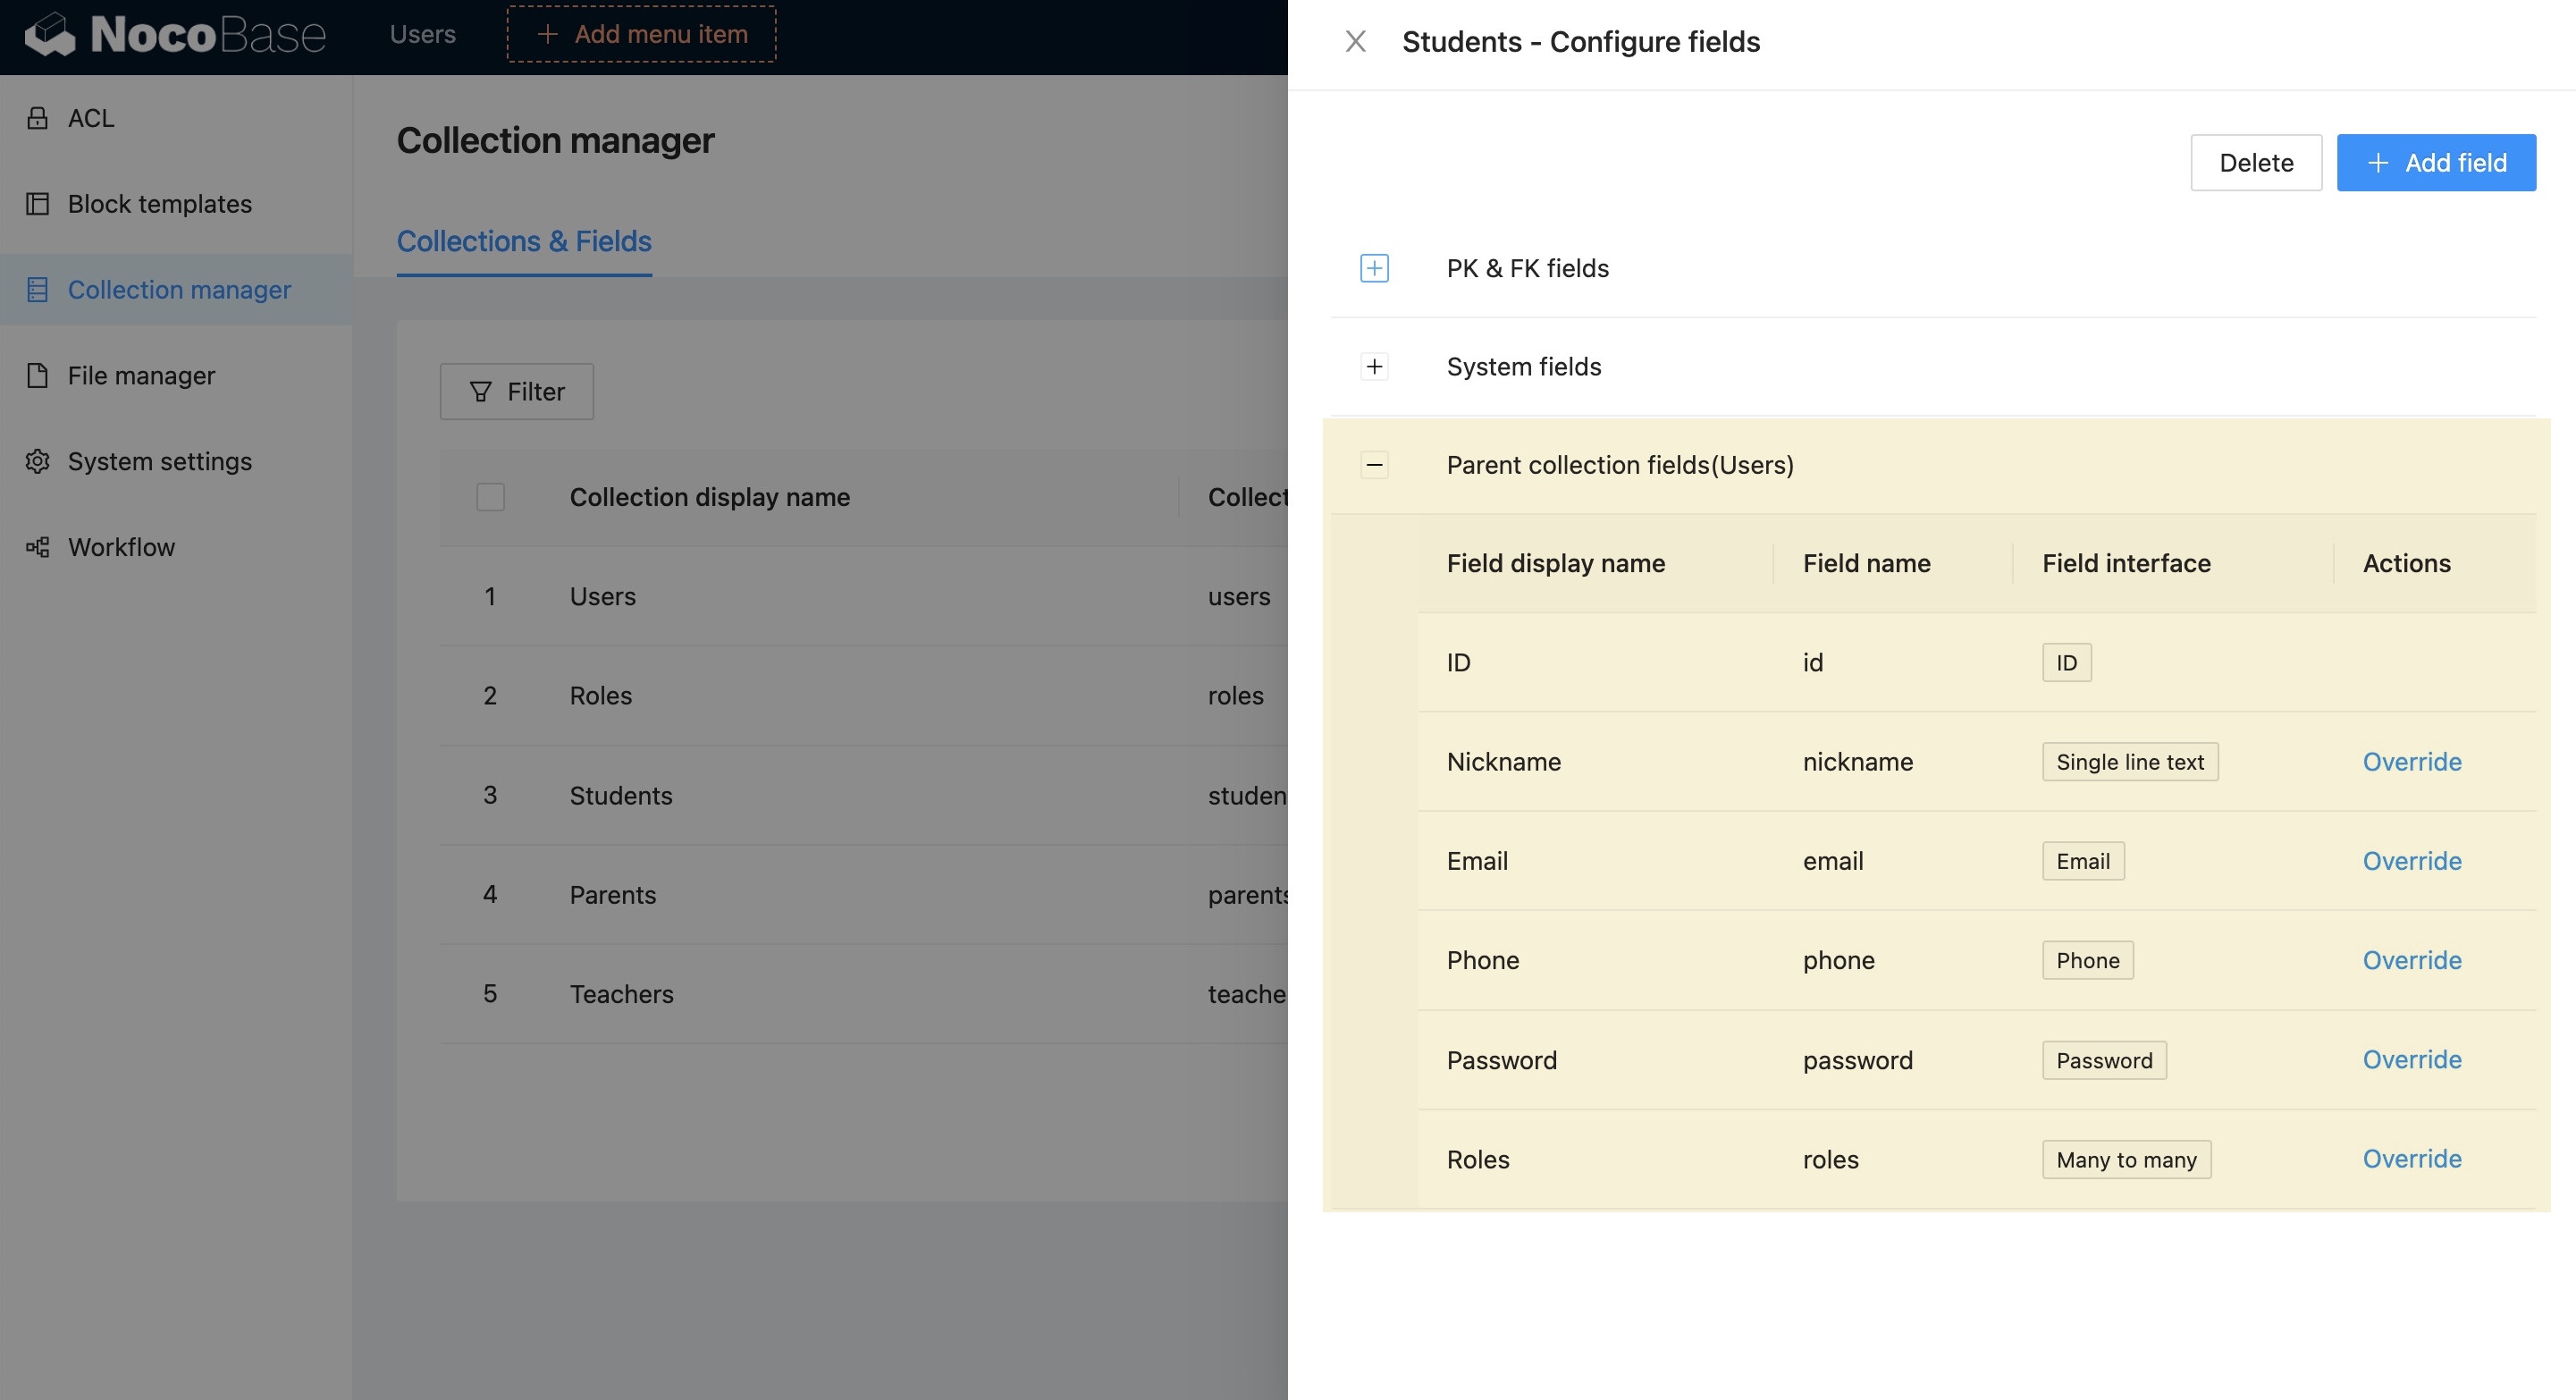Image resolution: width=2576 pixels, height=1400 pixels.
Task: Click funnel icon on Filter button
Action: click(480, 392)
